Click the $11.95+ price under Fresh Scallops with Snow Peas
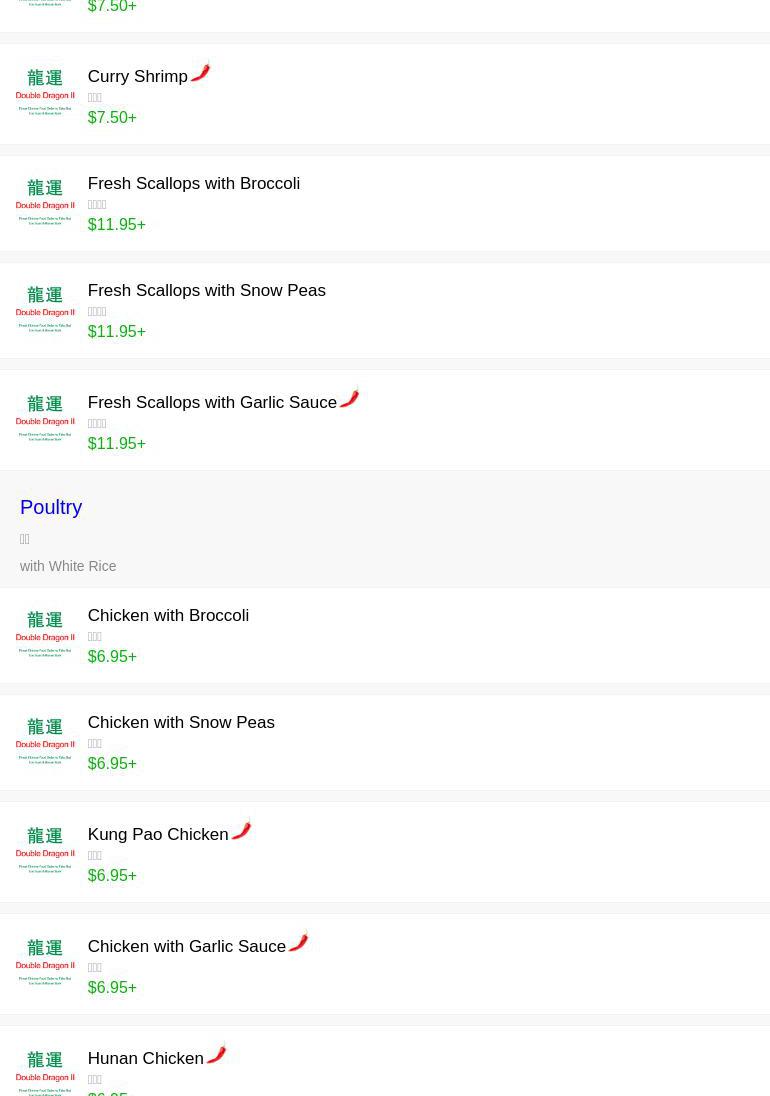Screen dimensions: 770x1096 coord(116,332)
